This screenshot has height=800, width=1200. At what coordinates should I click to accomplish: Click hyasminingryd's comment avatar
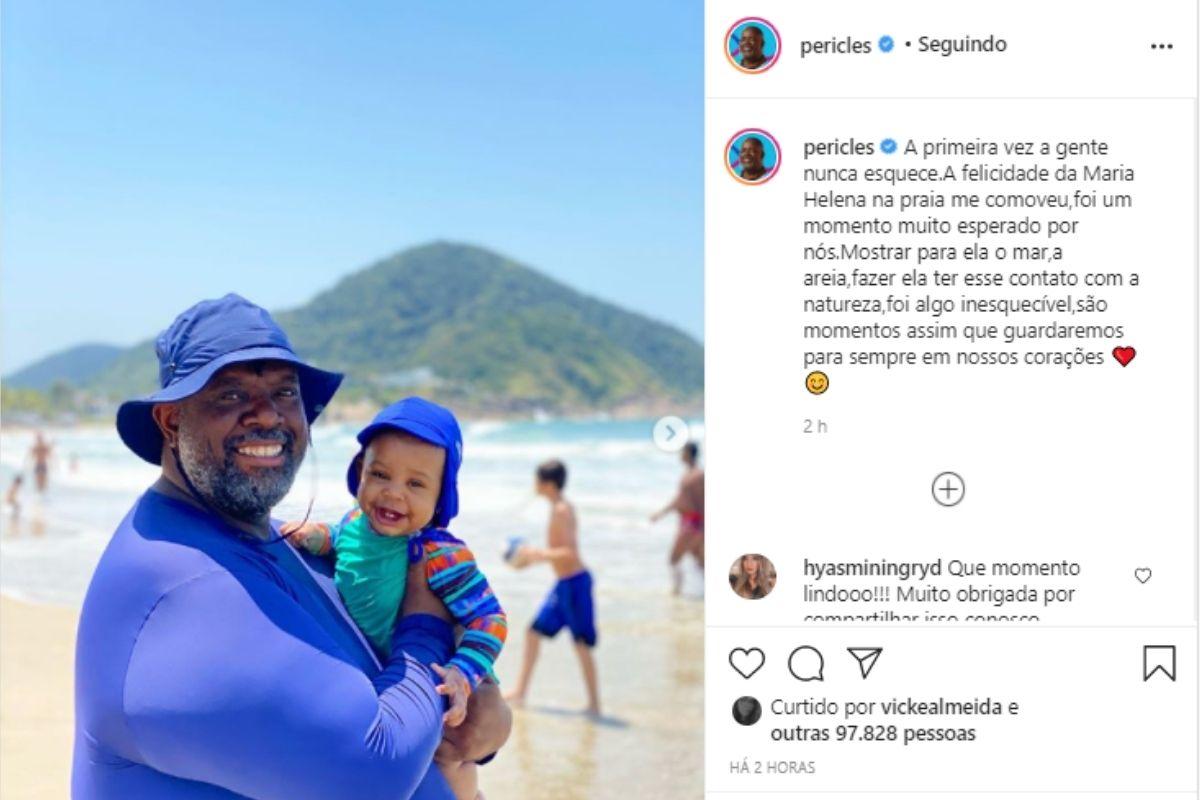[752, 577]
